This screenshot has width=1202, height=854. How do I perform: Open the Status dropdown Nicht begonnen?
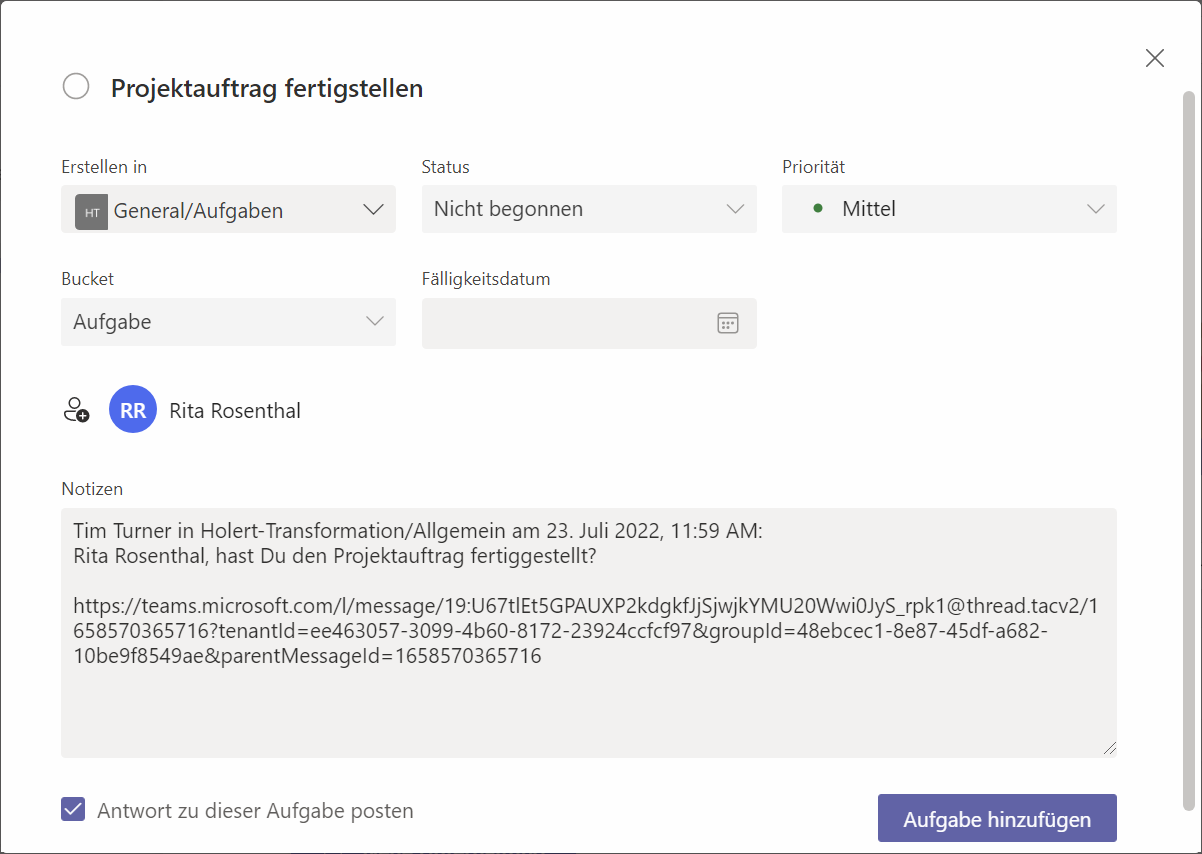tap(589, 209)
